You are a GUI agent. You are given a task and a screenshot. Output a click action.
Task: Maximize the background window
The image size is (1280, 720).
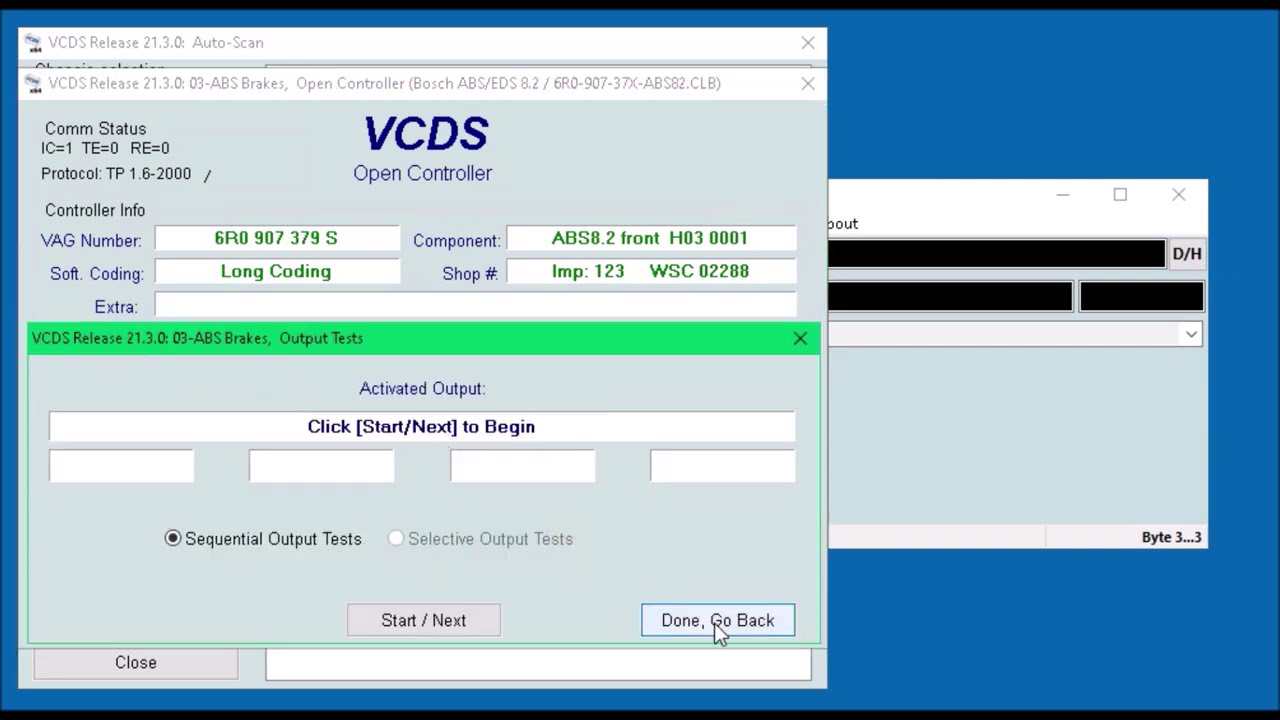click(1120, 195)
